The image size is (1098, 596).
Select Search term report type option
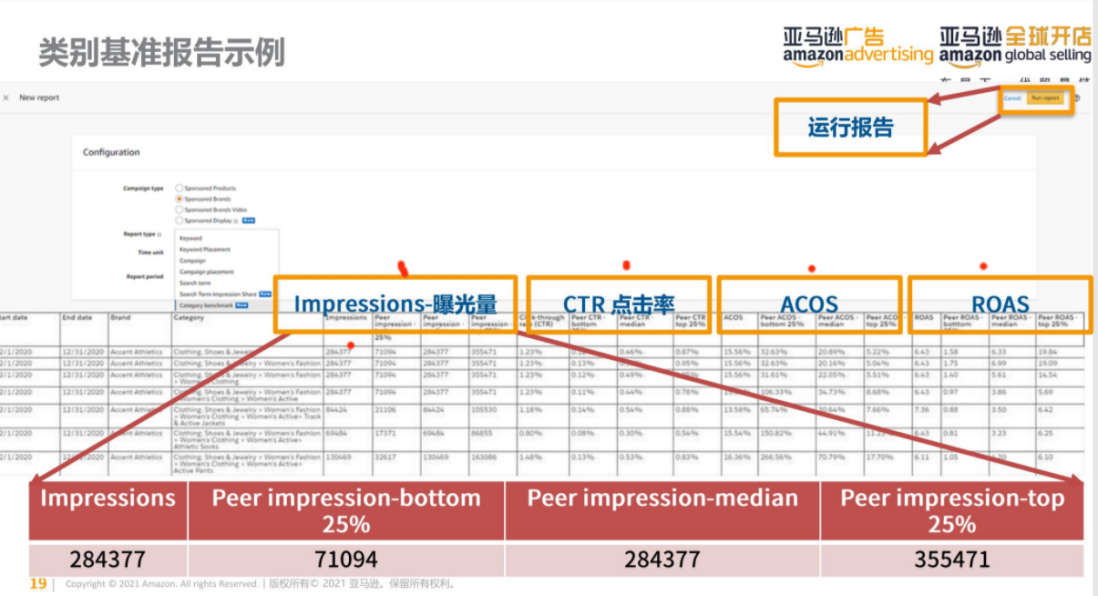195,283
